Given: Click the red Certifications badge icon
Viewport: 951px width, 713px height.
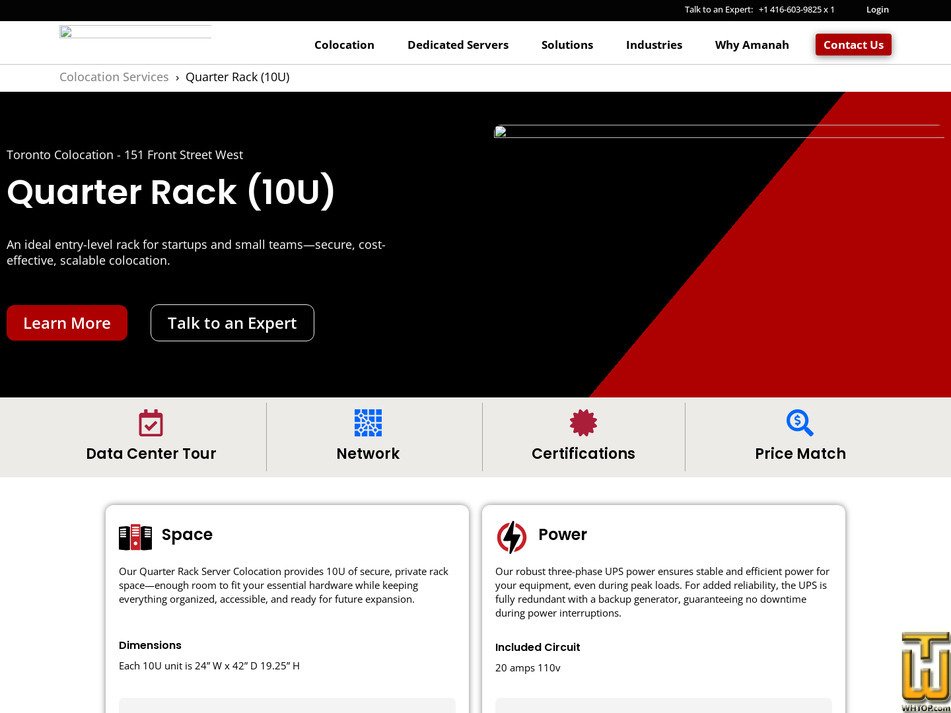Looking at the screenshot, I should pyautogui.click(x=583, y=423).
